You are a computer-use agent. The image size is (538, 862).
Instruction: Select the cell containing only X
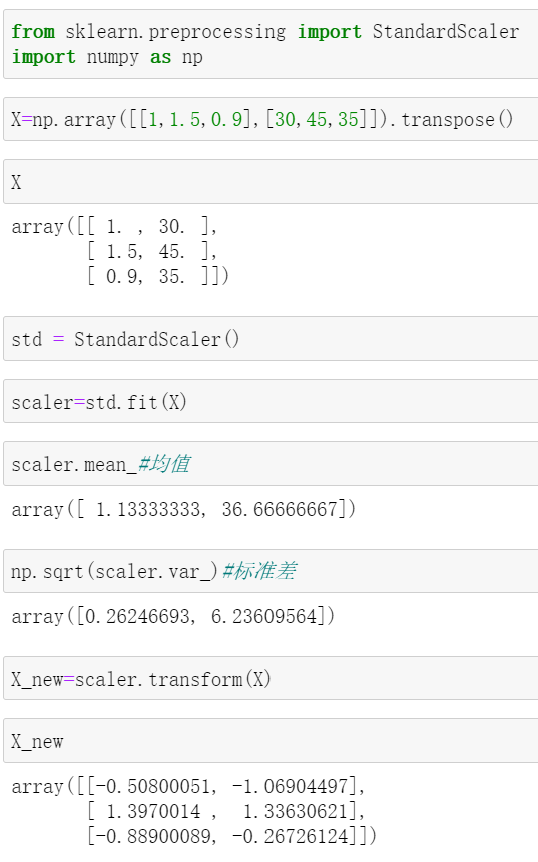coord(270,182)
